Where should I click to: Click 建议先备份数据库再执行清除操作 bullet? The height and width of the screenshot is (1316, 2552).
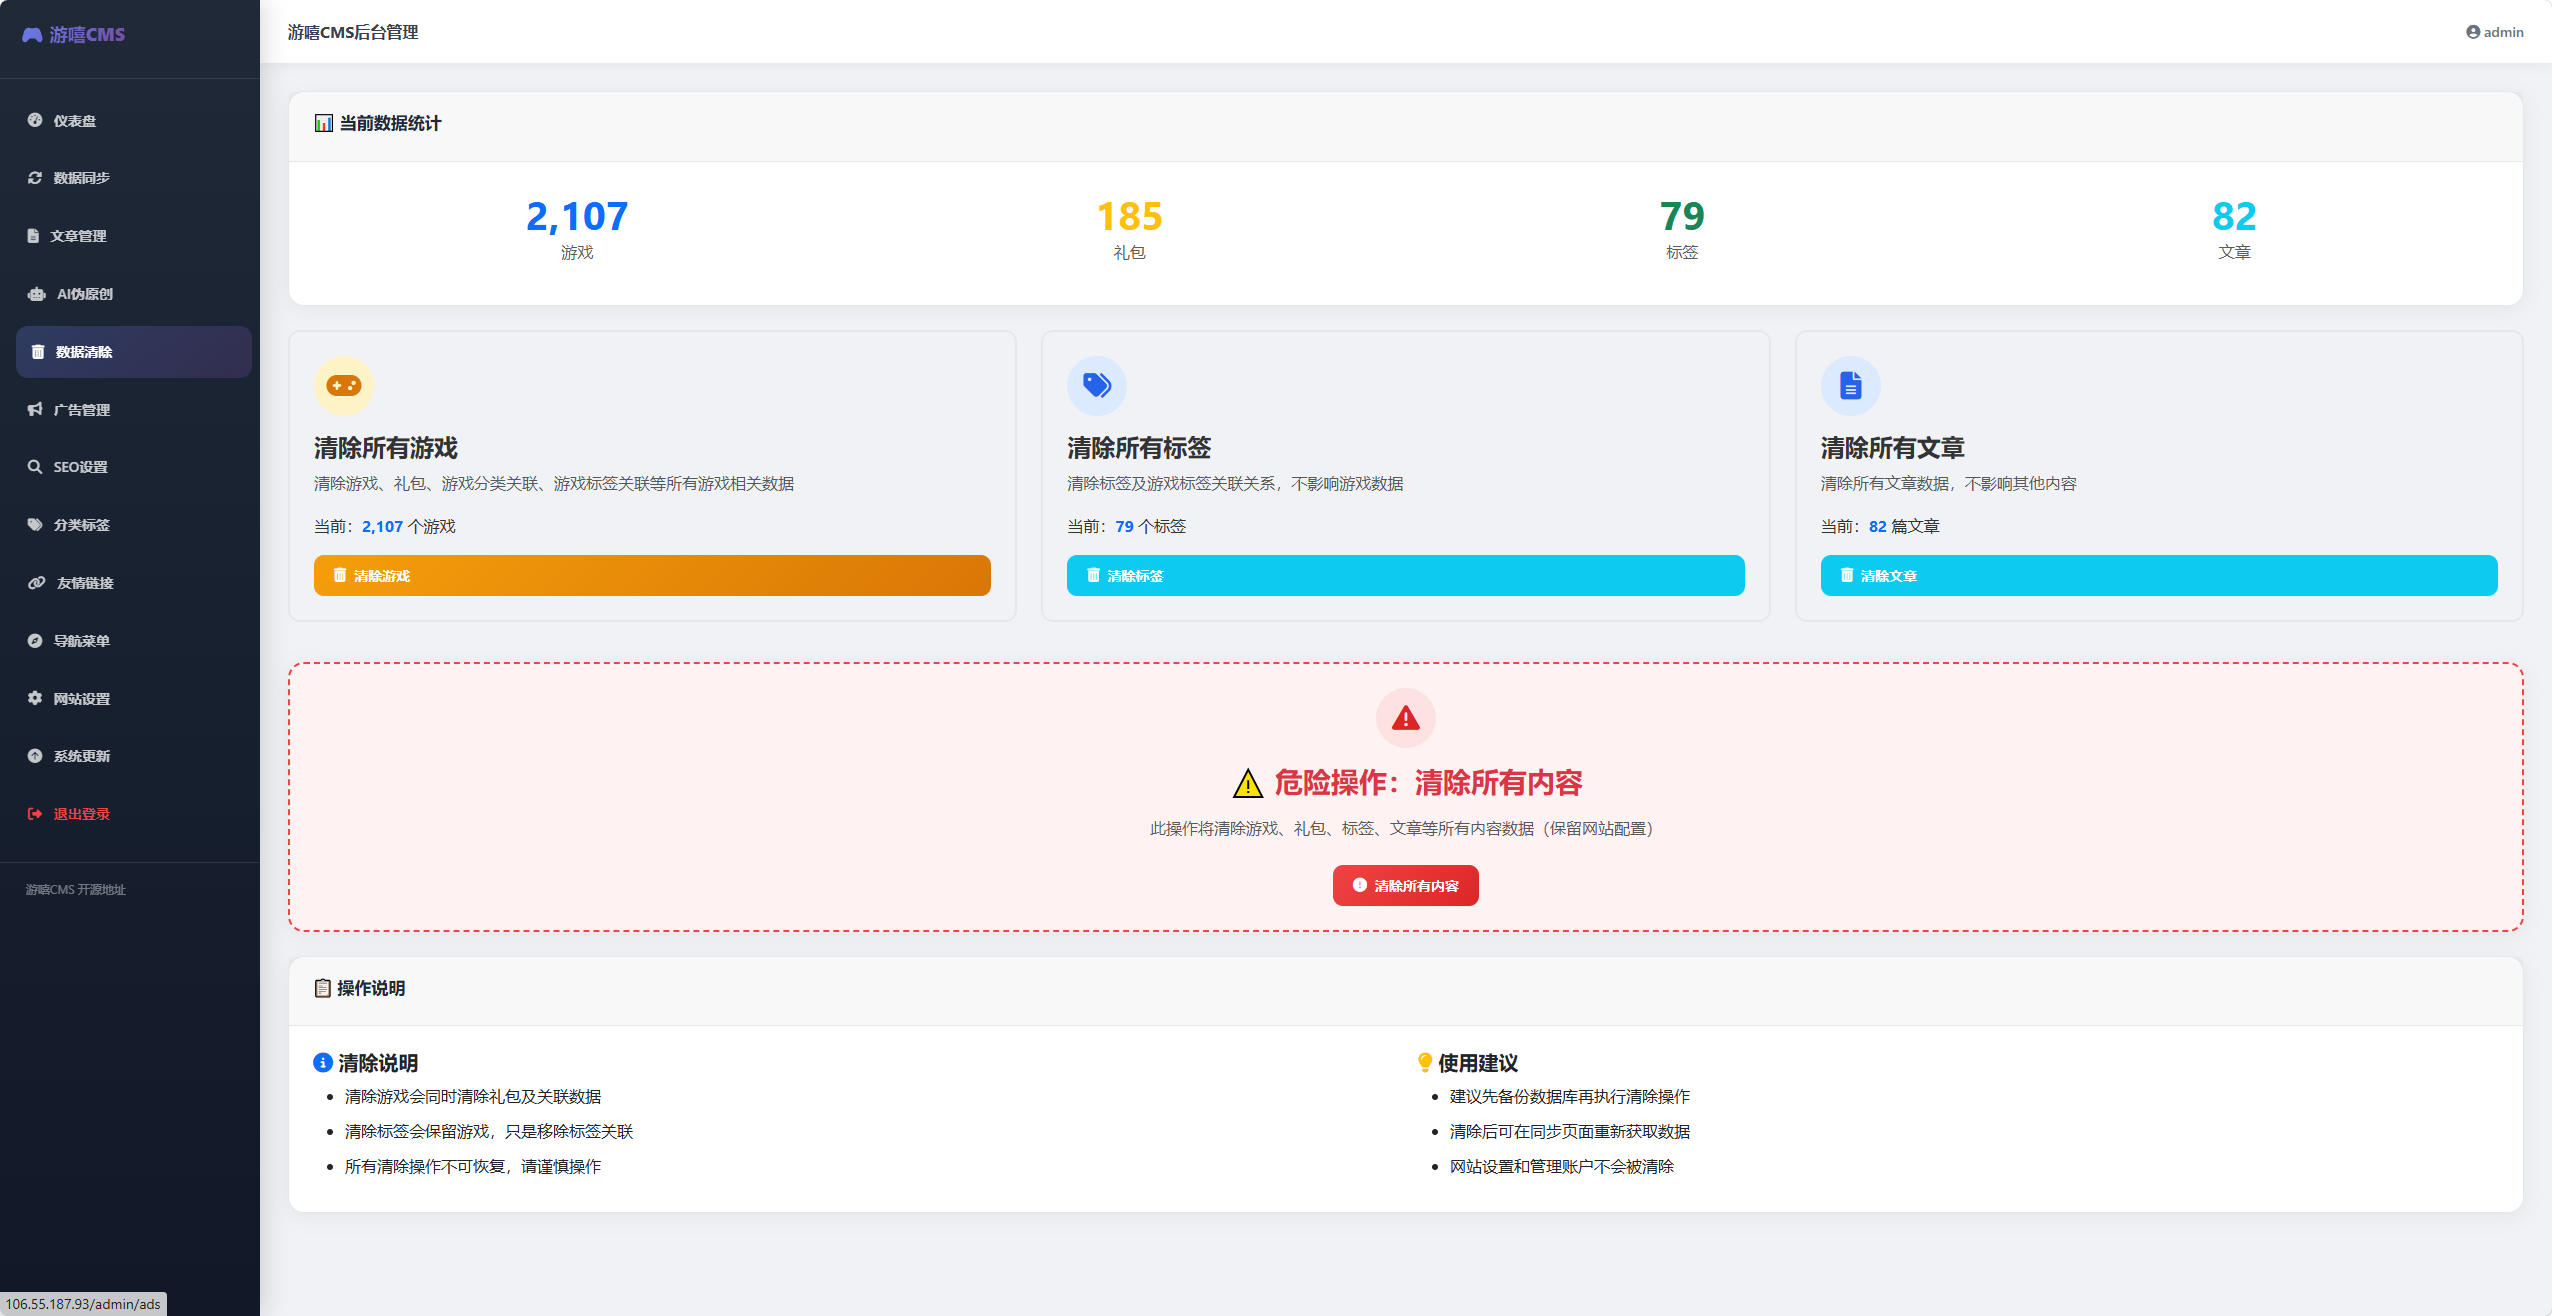point(1570,1097)
